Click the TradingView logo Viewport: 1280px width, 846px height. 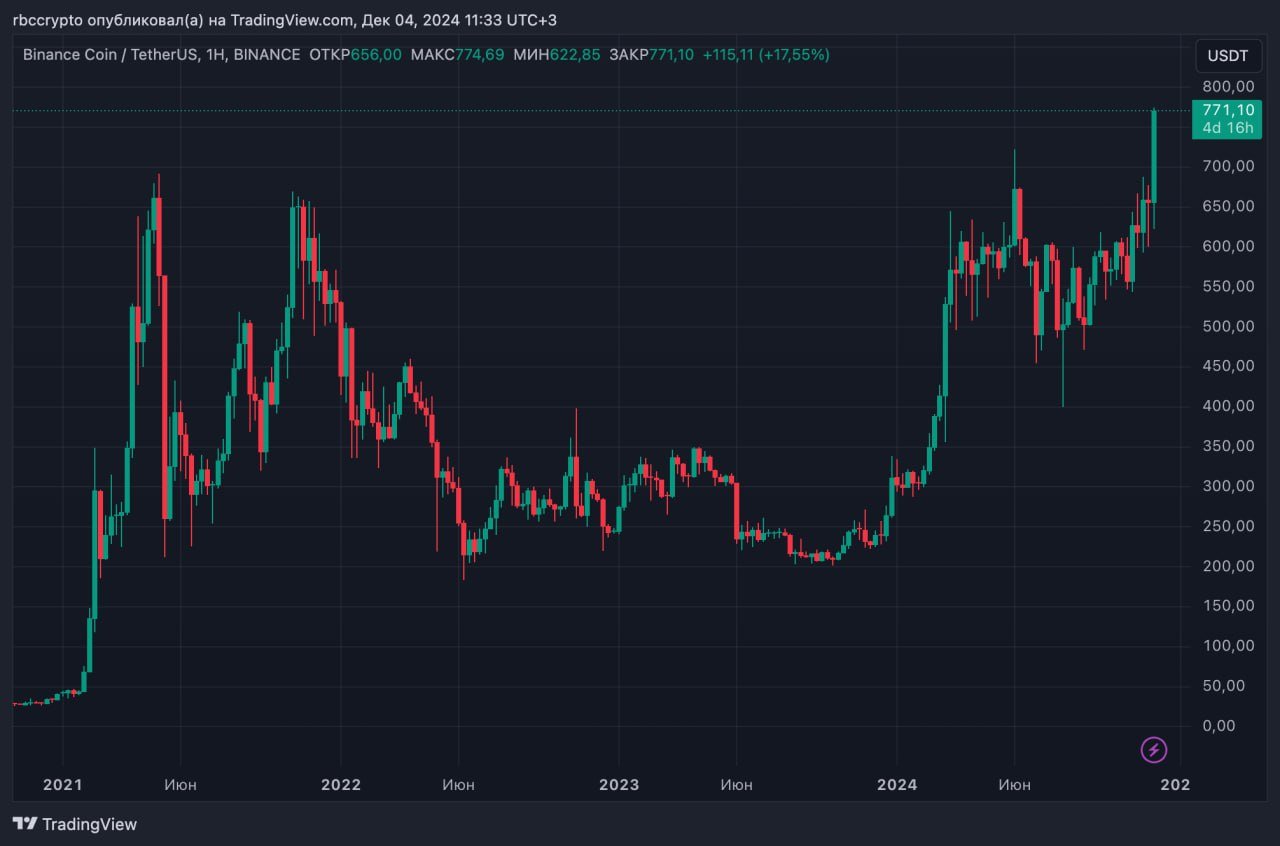(x=75, y=824)
